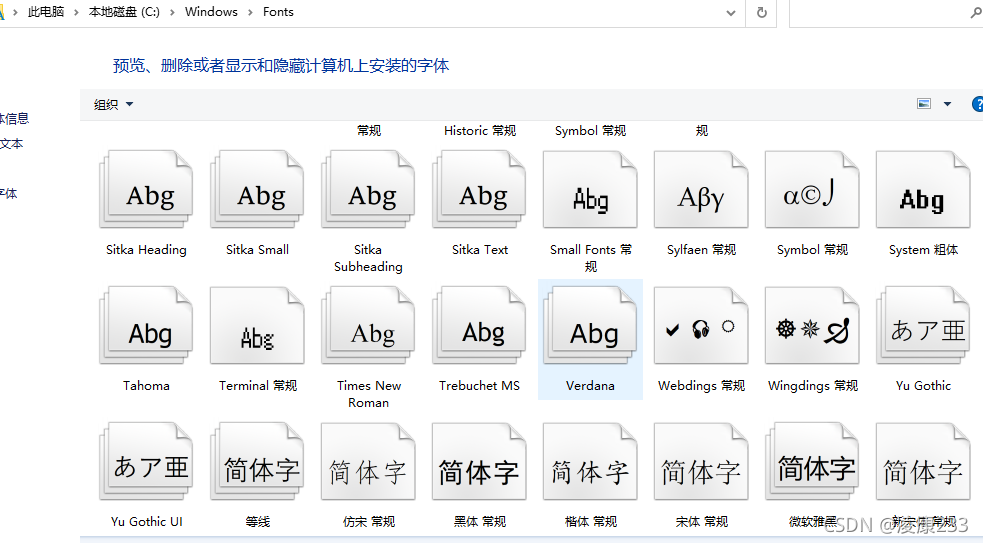Select the Small Fonts 常规 icon
The height and width of the screenshot is (543, 983).
[590, 189]
